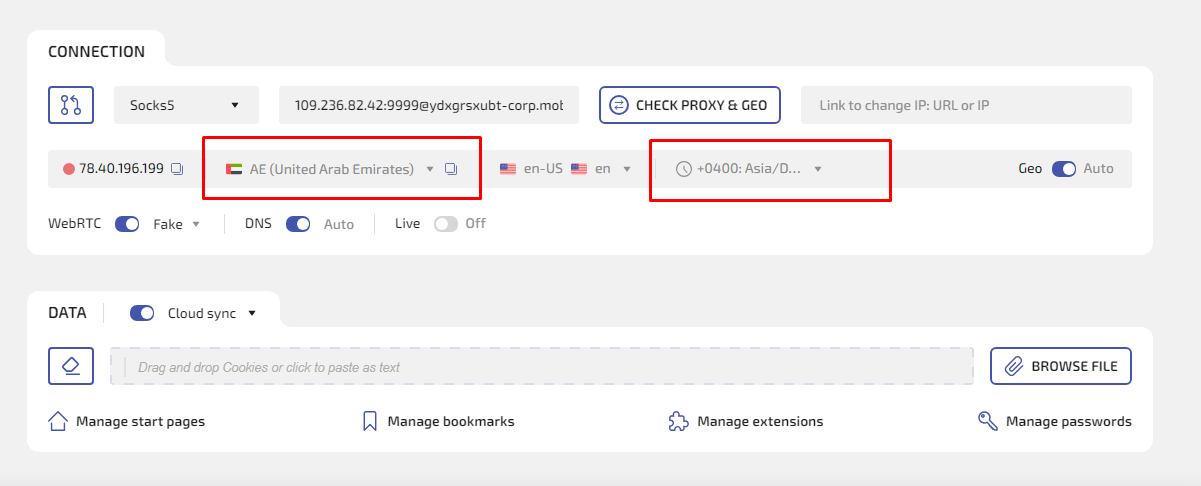1201x486 pixels.
Task: Copy the IP address 78.40.196.199
Action: pyautogui.click(x=177, y=169)
